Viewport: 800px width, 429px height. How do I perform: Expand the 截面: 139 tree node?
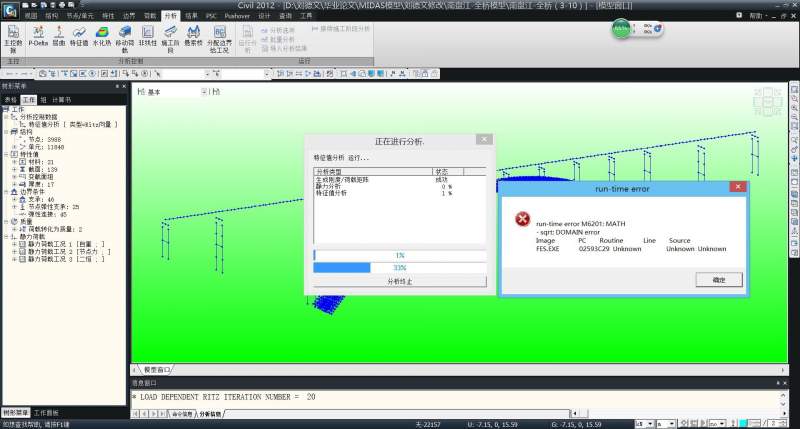tap(14, 169)
